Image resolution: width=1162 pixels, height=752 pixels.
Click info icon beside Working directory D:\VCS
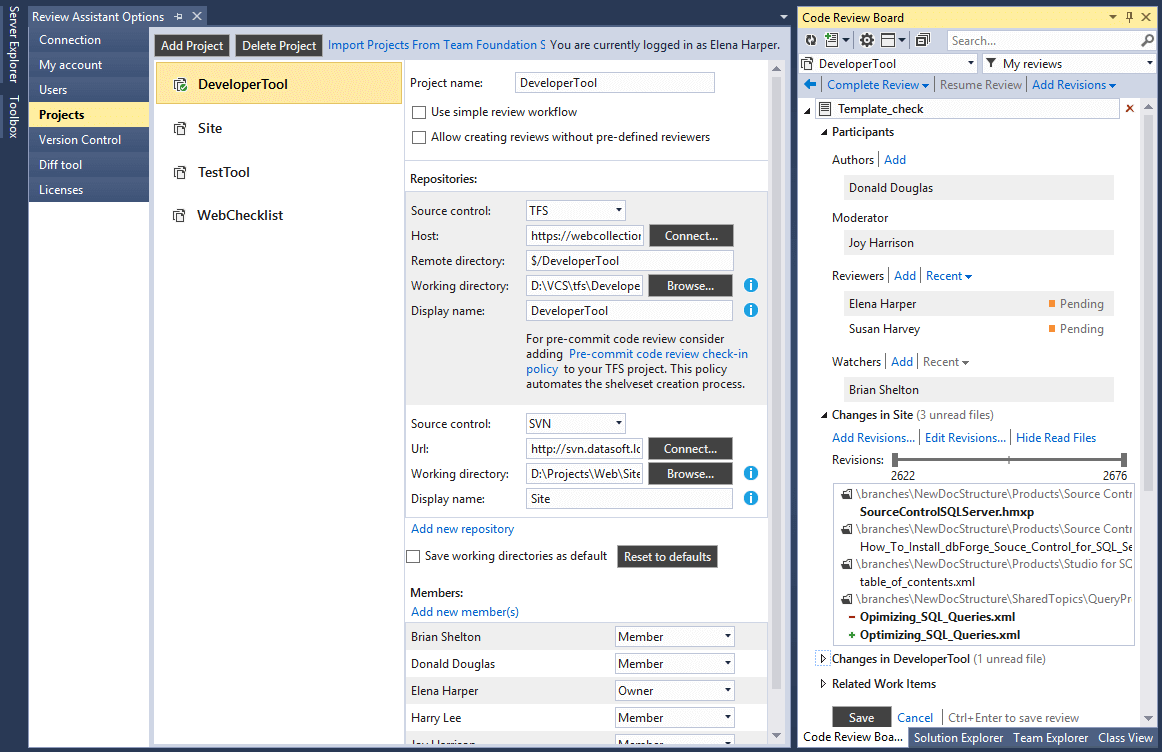(751, 286)
